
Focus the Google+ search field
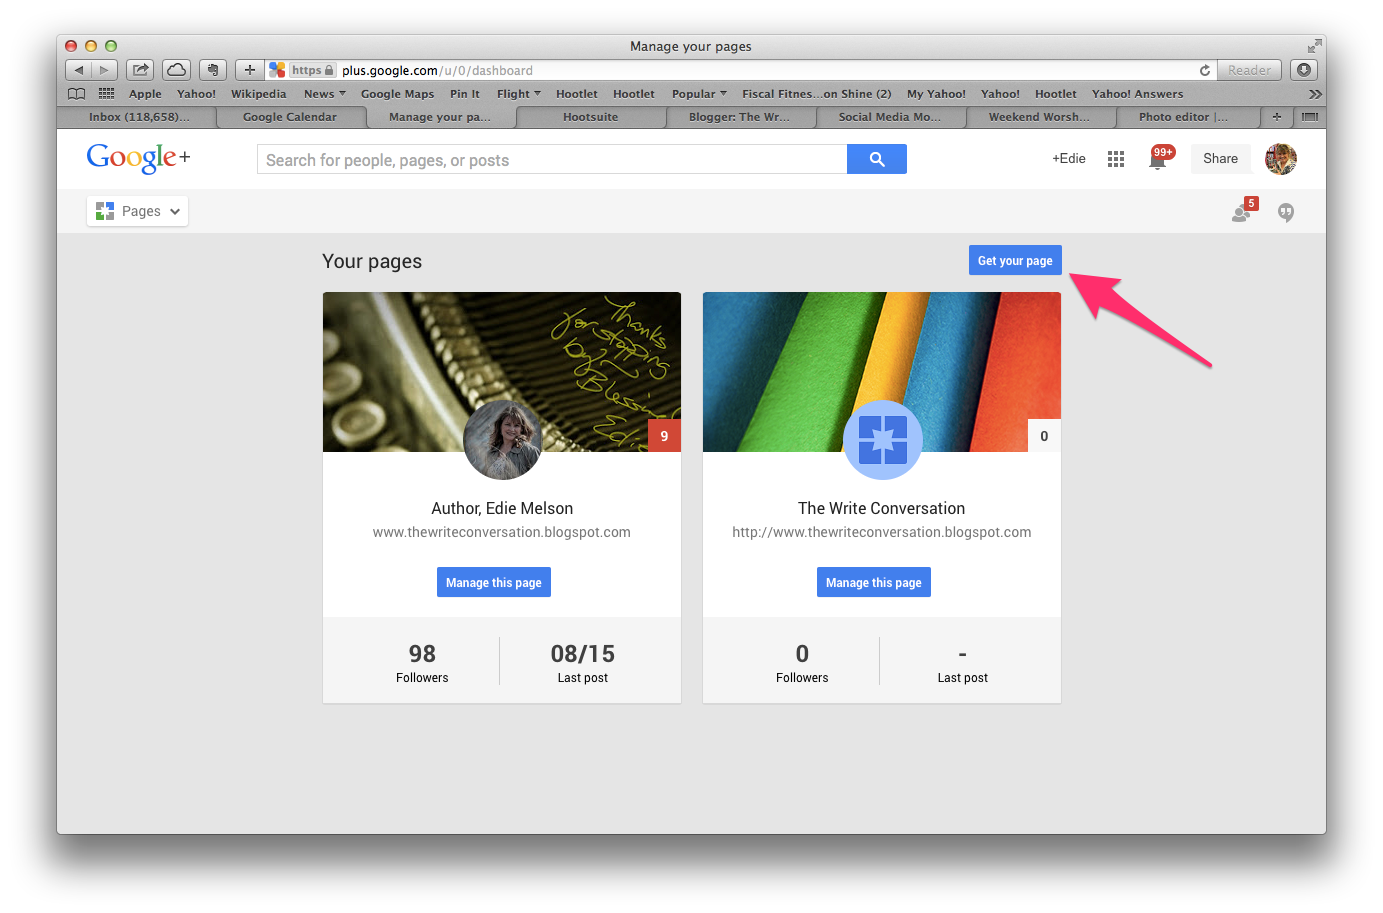point(552,159)
